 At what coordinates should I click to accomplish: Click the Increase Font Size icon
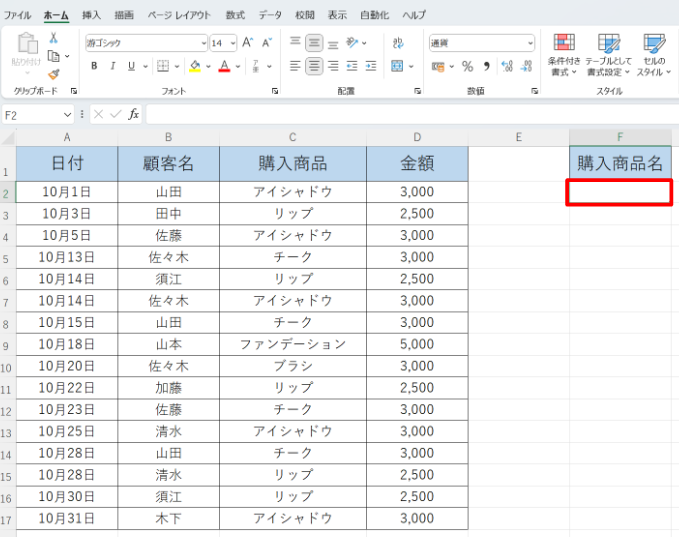pos(247,43)
